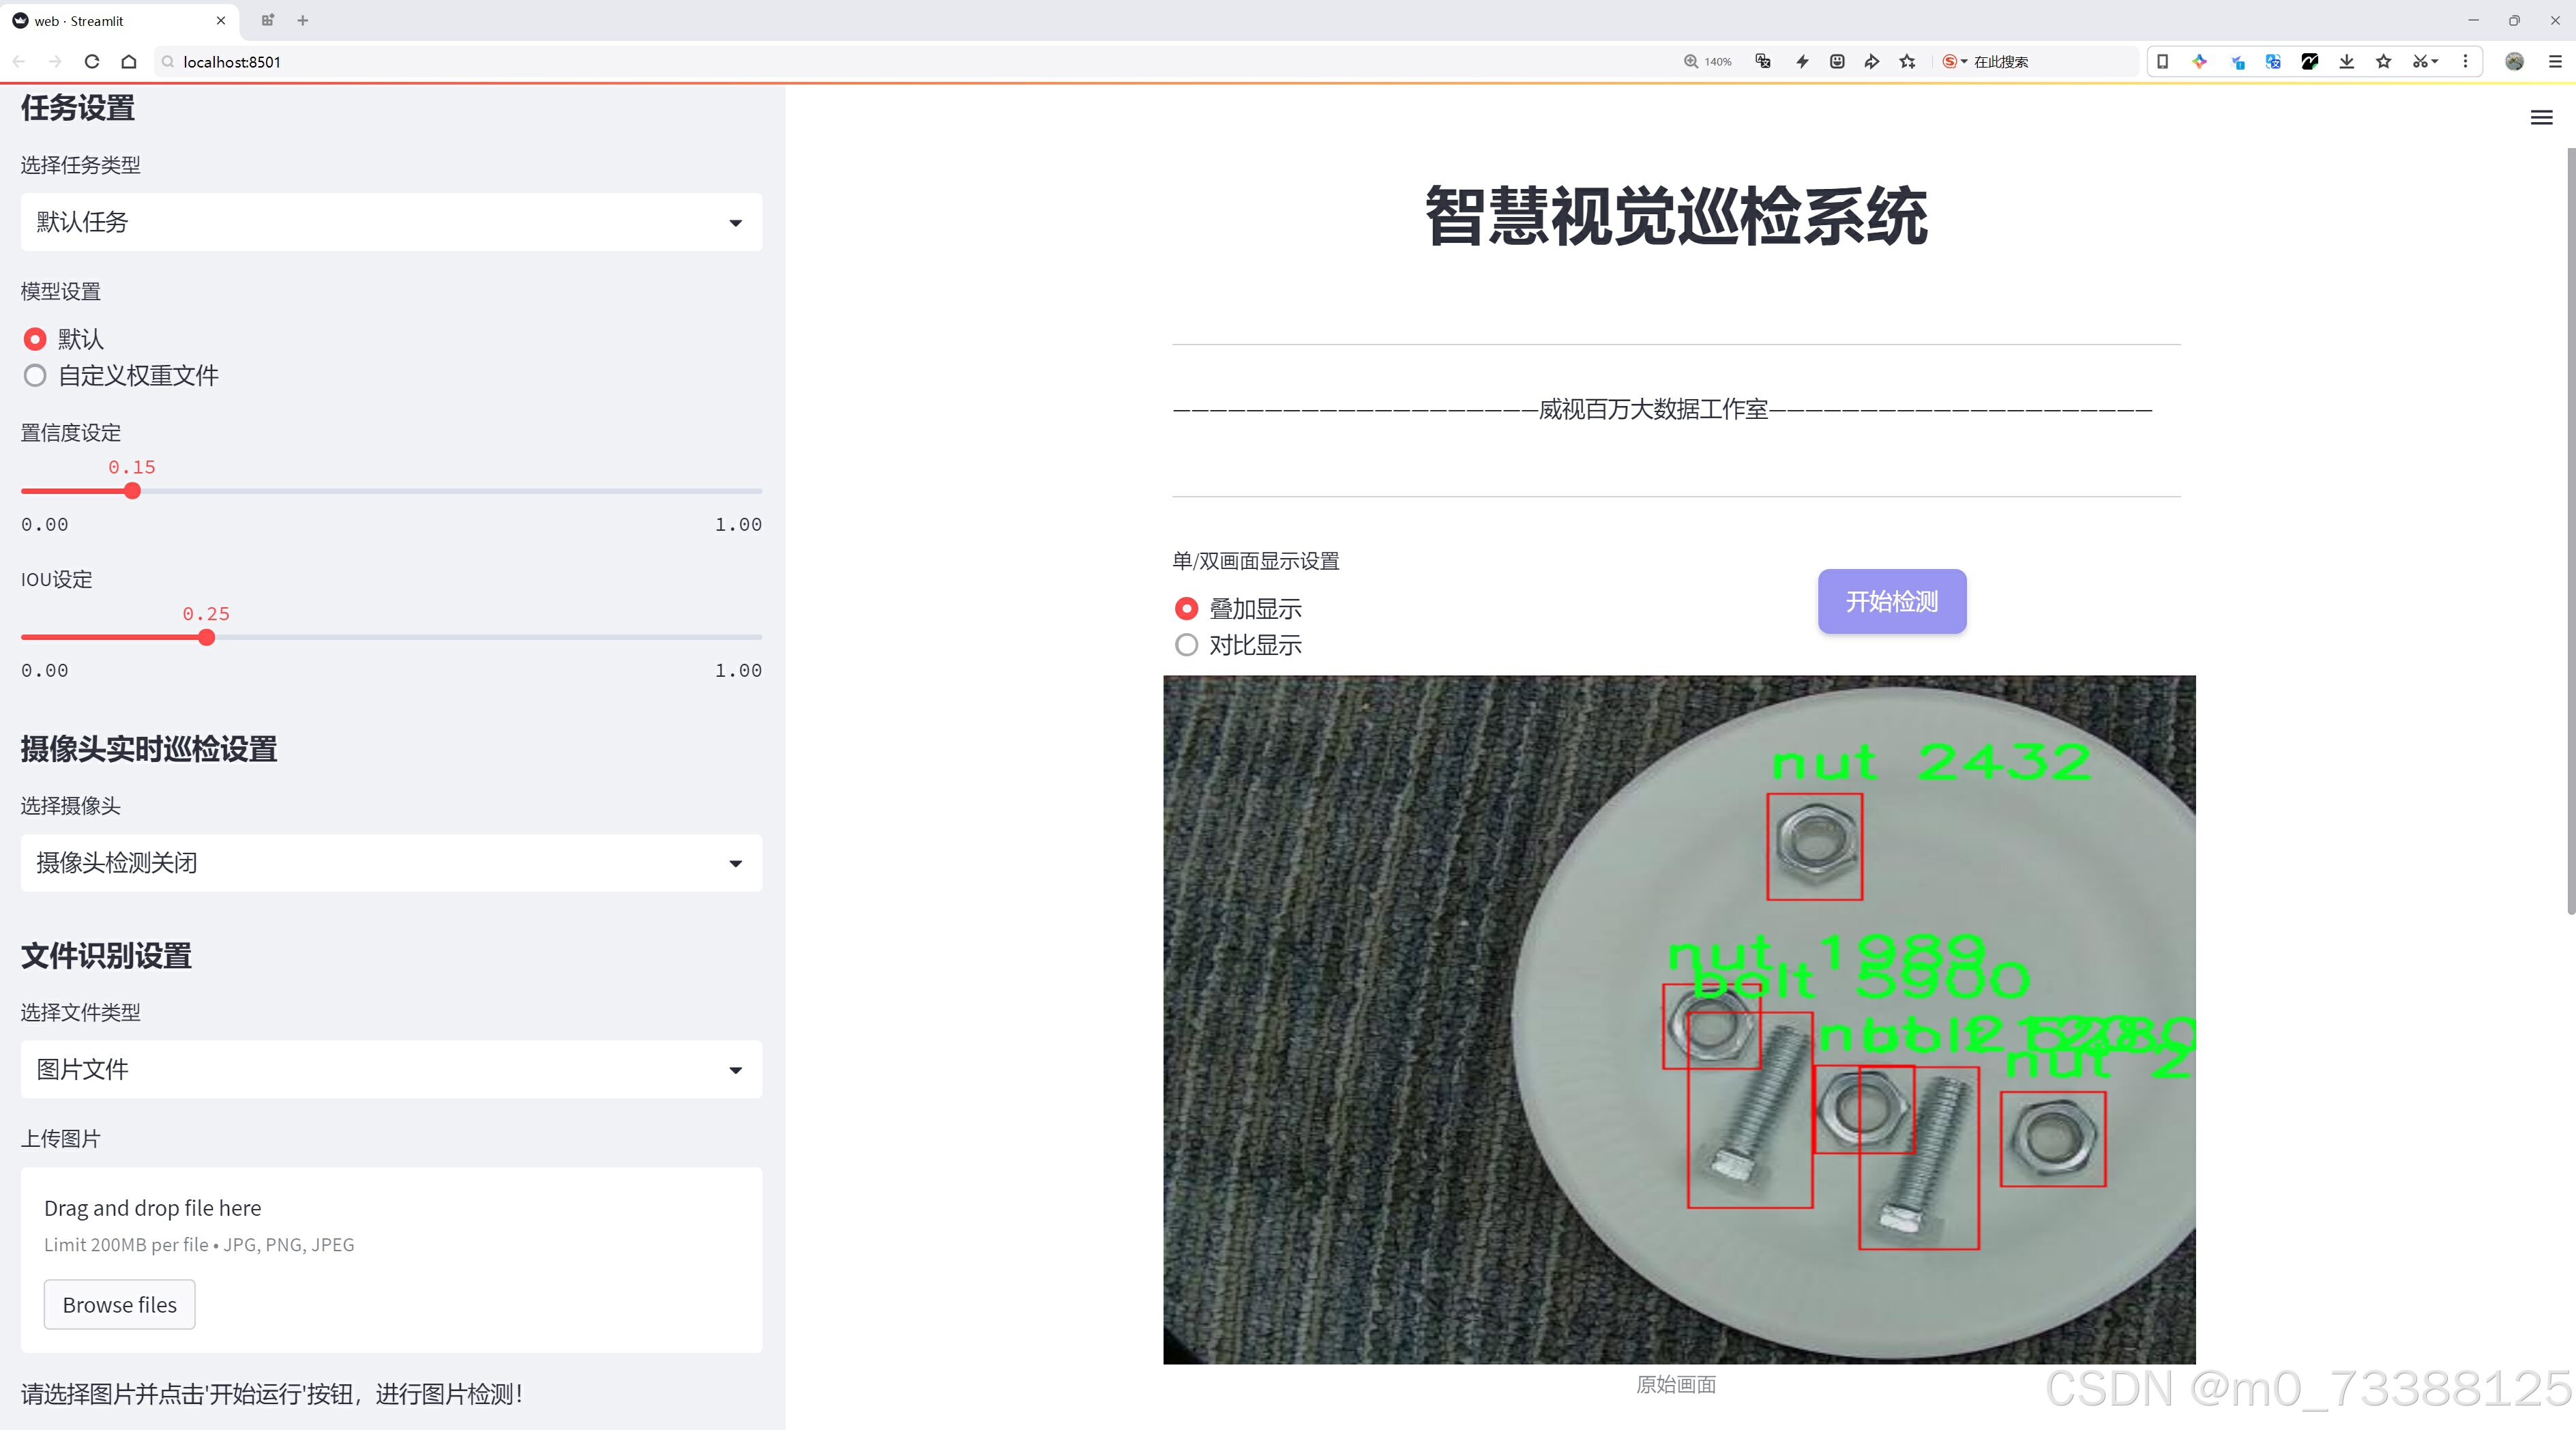This screenshot has height=1430, width=2576.
Task: Choose the 叠加显示 radio button
Action: point(1186,608)
